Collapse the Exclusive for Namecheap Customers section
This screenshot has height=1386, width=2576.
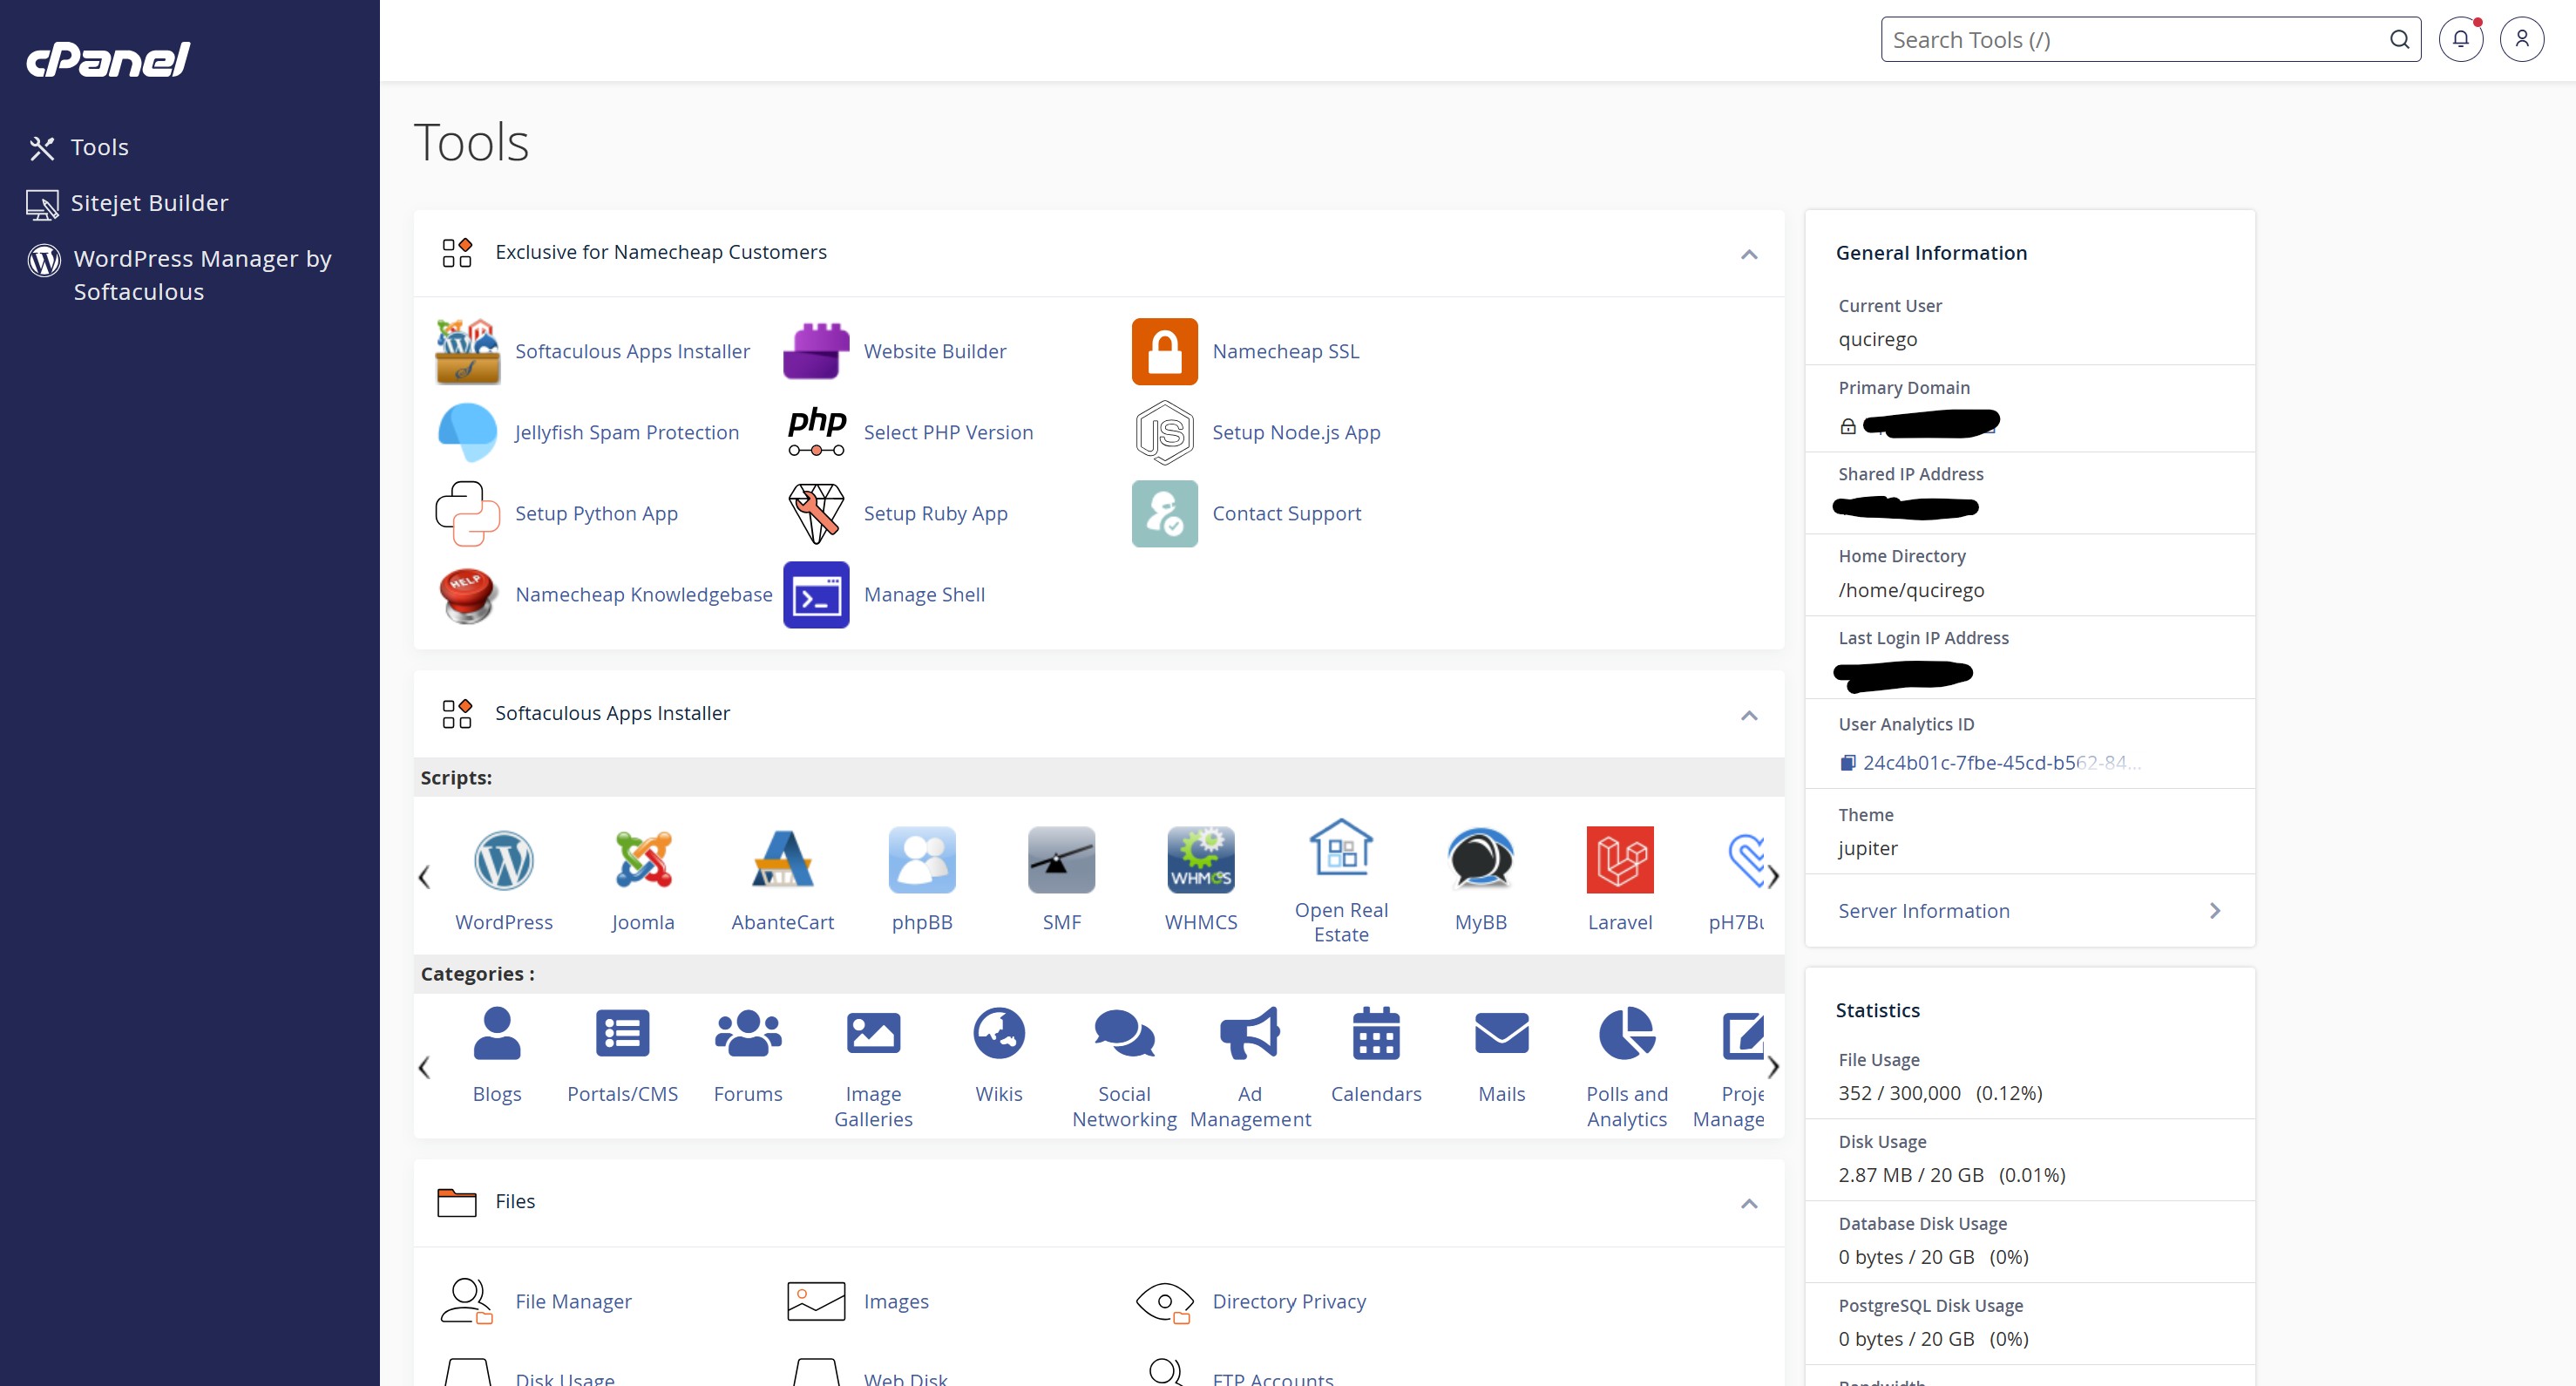point(1749,254)
